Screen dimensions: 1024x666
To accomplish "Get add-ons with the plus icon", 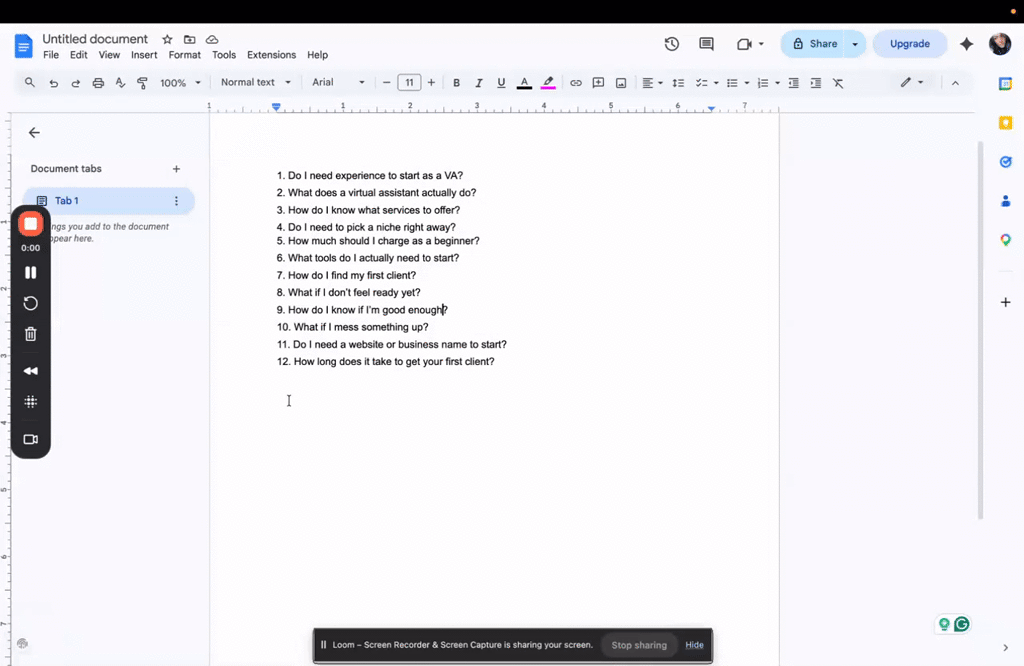I will point(1006,302).
